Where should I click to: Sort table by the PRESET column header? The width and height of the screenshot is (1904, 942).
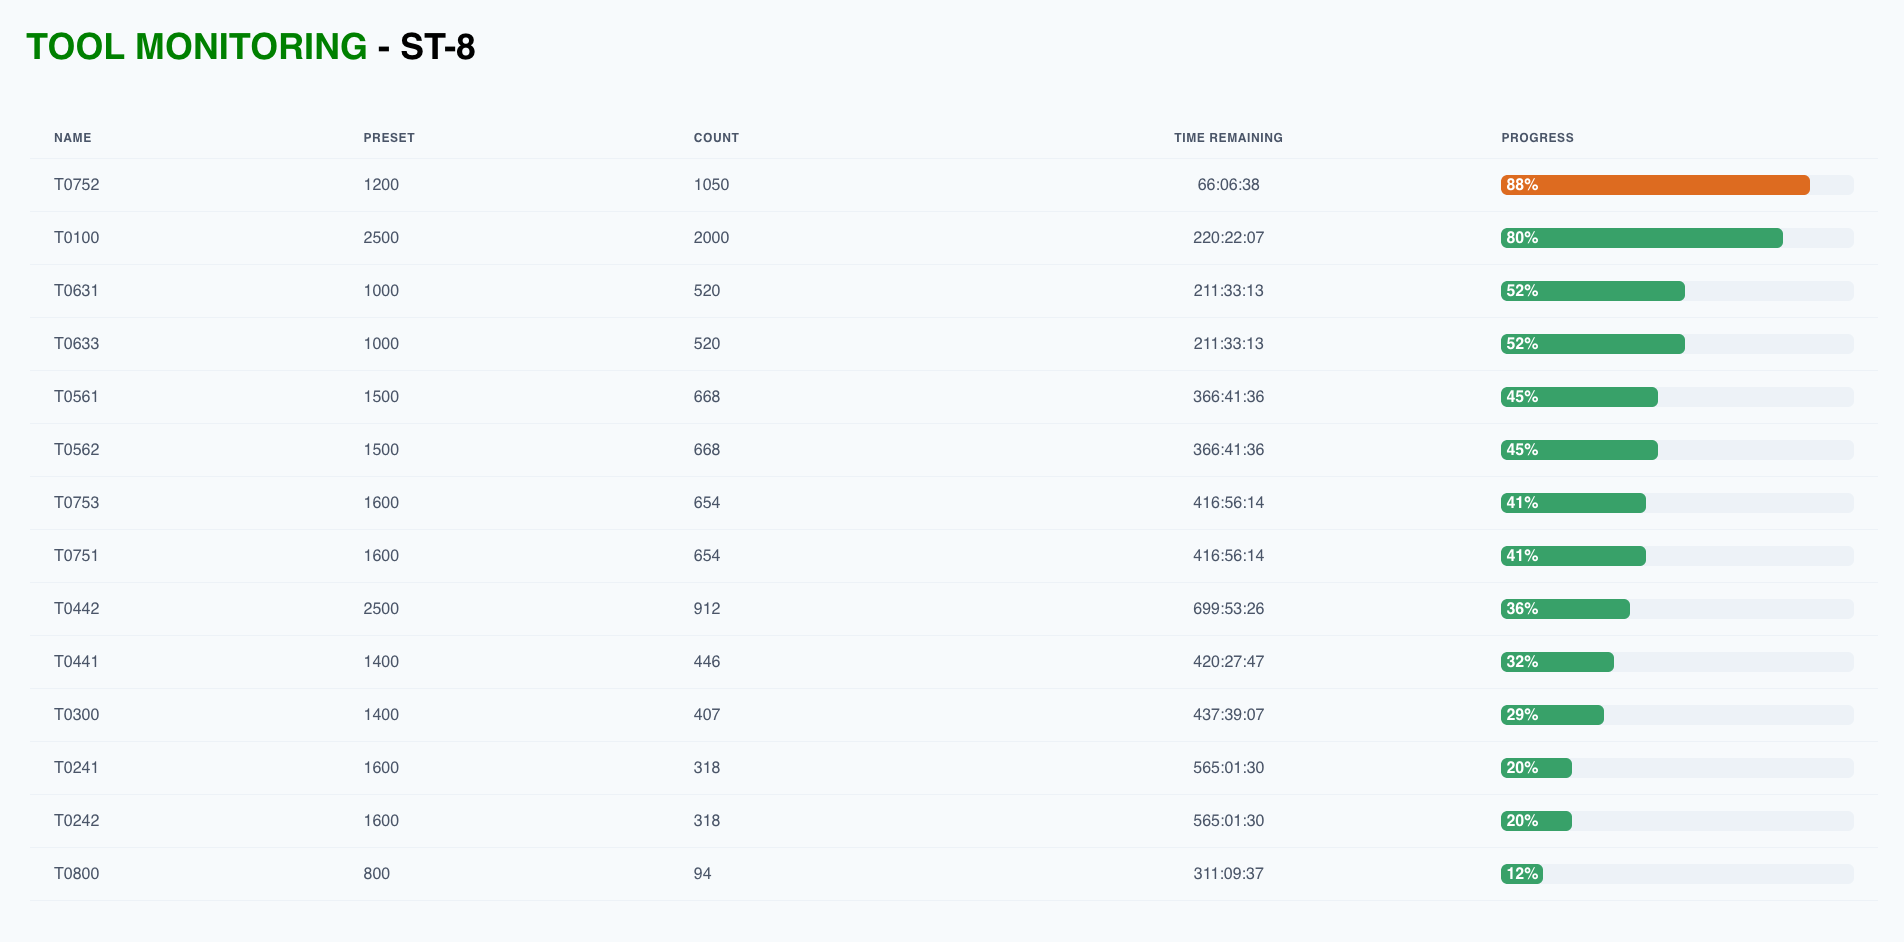(389, 138)
